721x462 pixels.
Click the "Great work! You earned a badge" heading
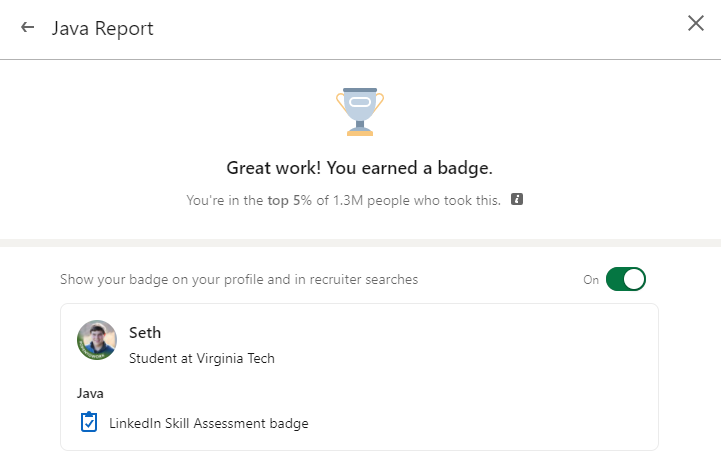[360, 167]
